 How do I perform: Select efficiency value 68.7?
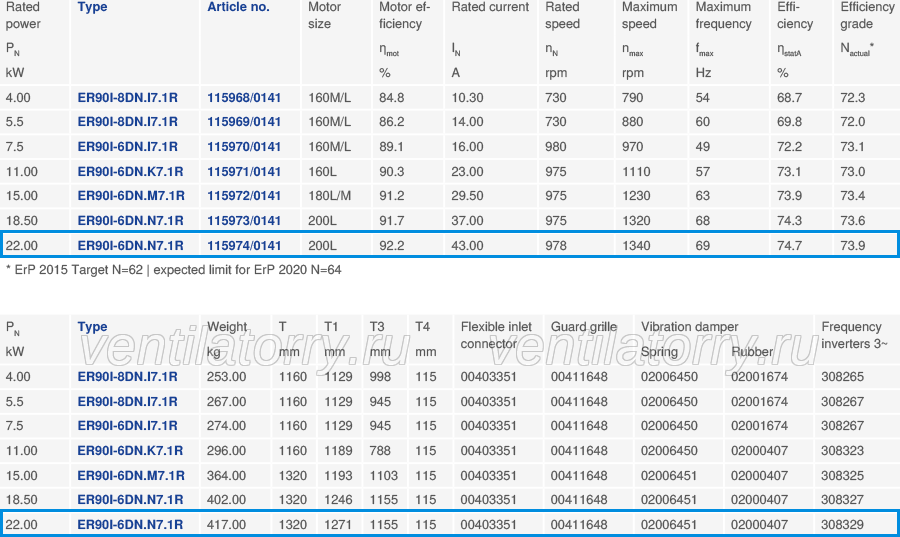point(789,98)
